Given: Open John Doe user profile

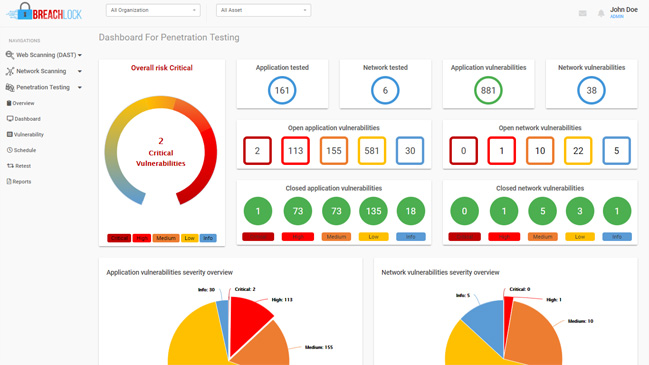Looking at the screenshot, I should [623, 12].
